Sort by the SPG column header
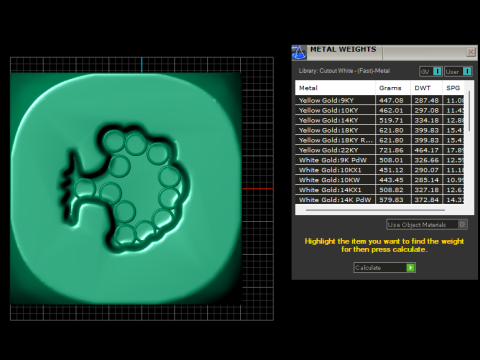This screenshot has height=360, width=480. click(453, 88)
